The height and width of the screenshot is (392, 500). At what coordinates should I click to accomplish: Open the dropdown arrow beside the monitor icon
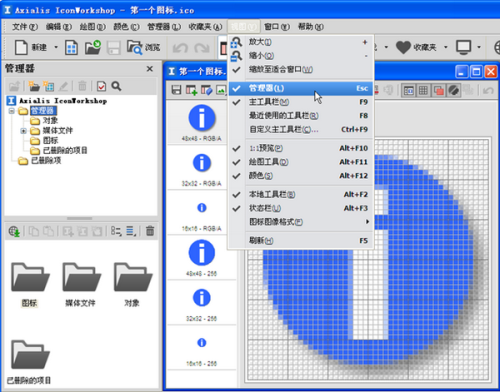479,47
